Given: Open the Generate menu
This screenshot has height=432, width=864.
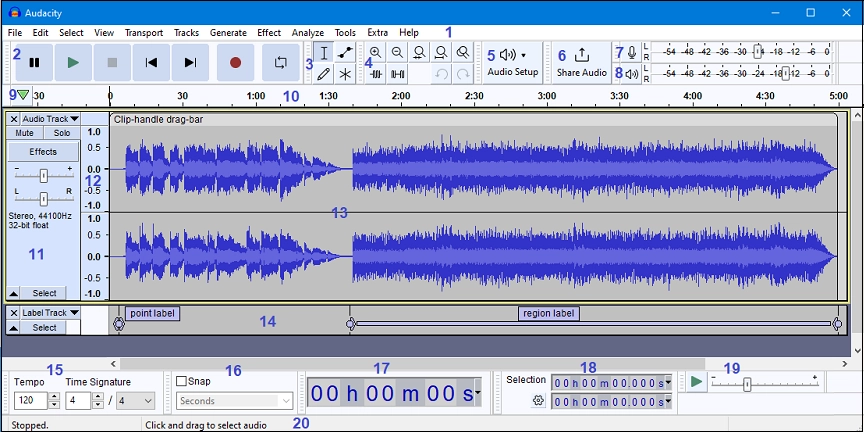Looking at the screenshot, I should pos(228,33).
